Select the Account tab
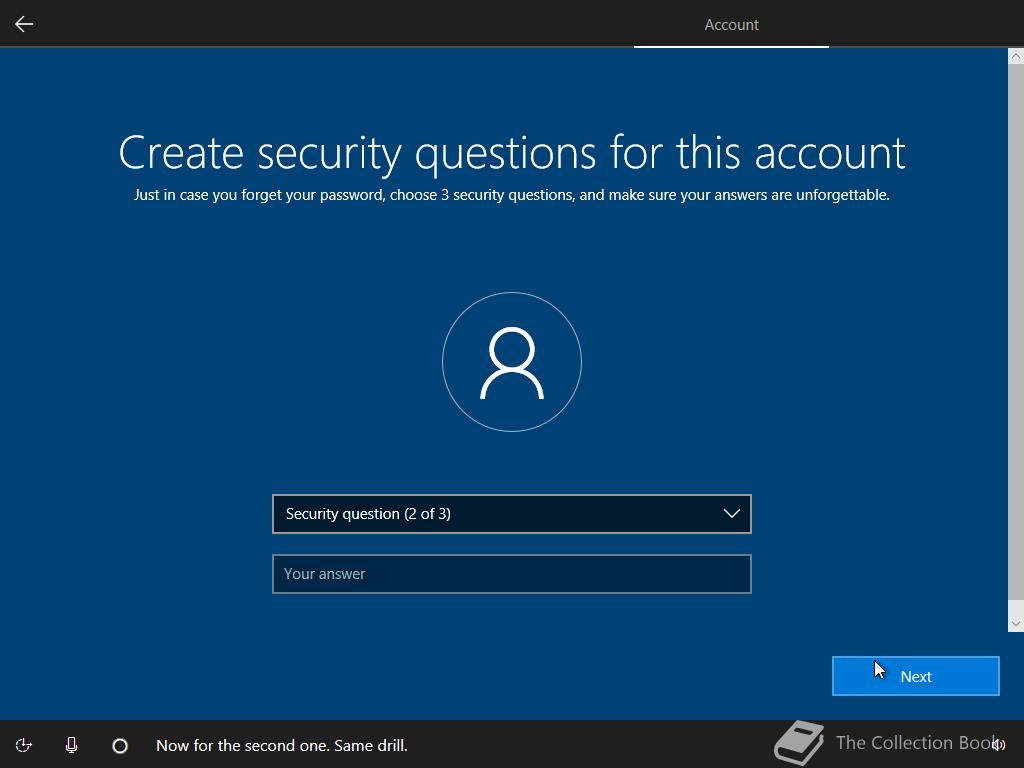This screenshot has width=1024, height=768. (x=731, y=25)
